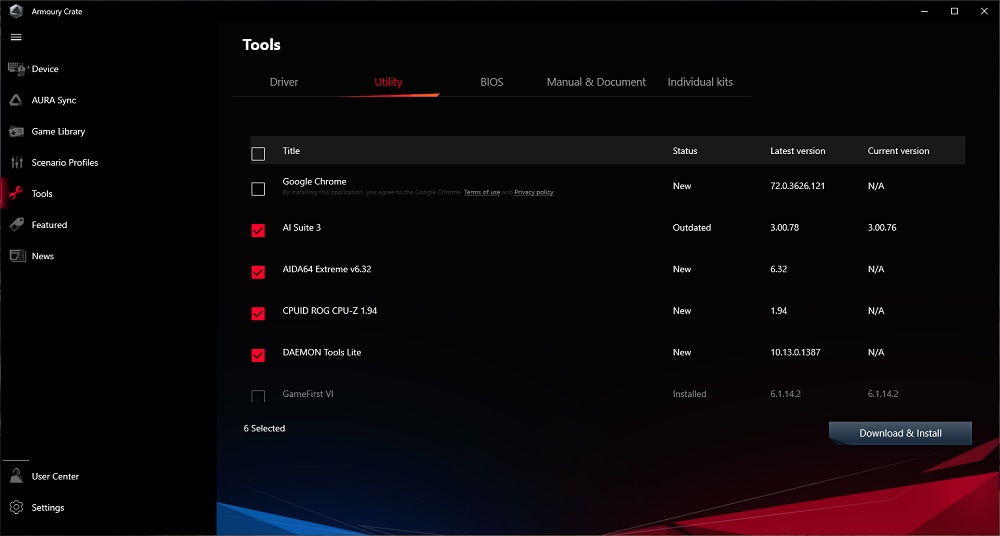Open the hamburger menu icon
This screenshot has height=536, width=1000.
17,37
